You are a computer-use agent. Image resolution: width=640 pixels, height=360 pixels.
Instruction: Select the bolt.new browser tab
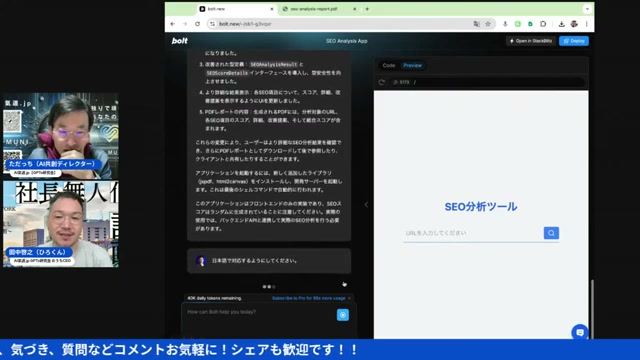pos(236,9)
